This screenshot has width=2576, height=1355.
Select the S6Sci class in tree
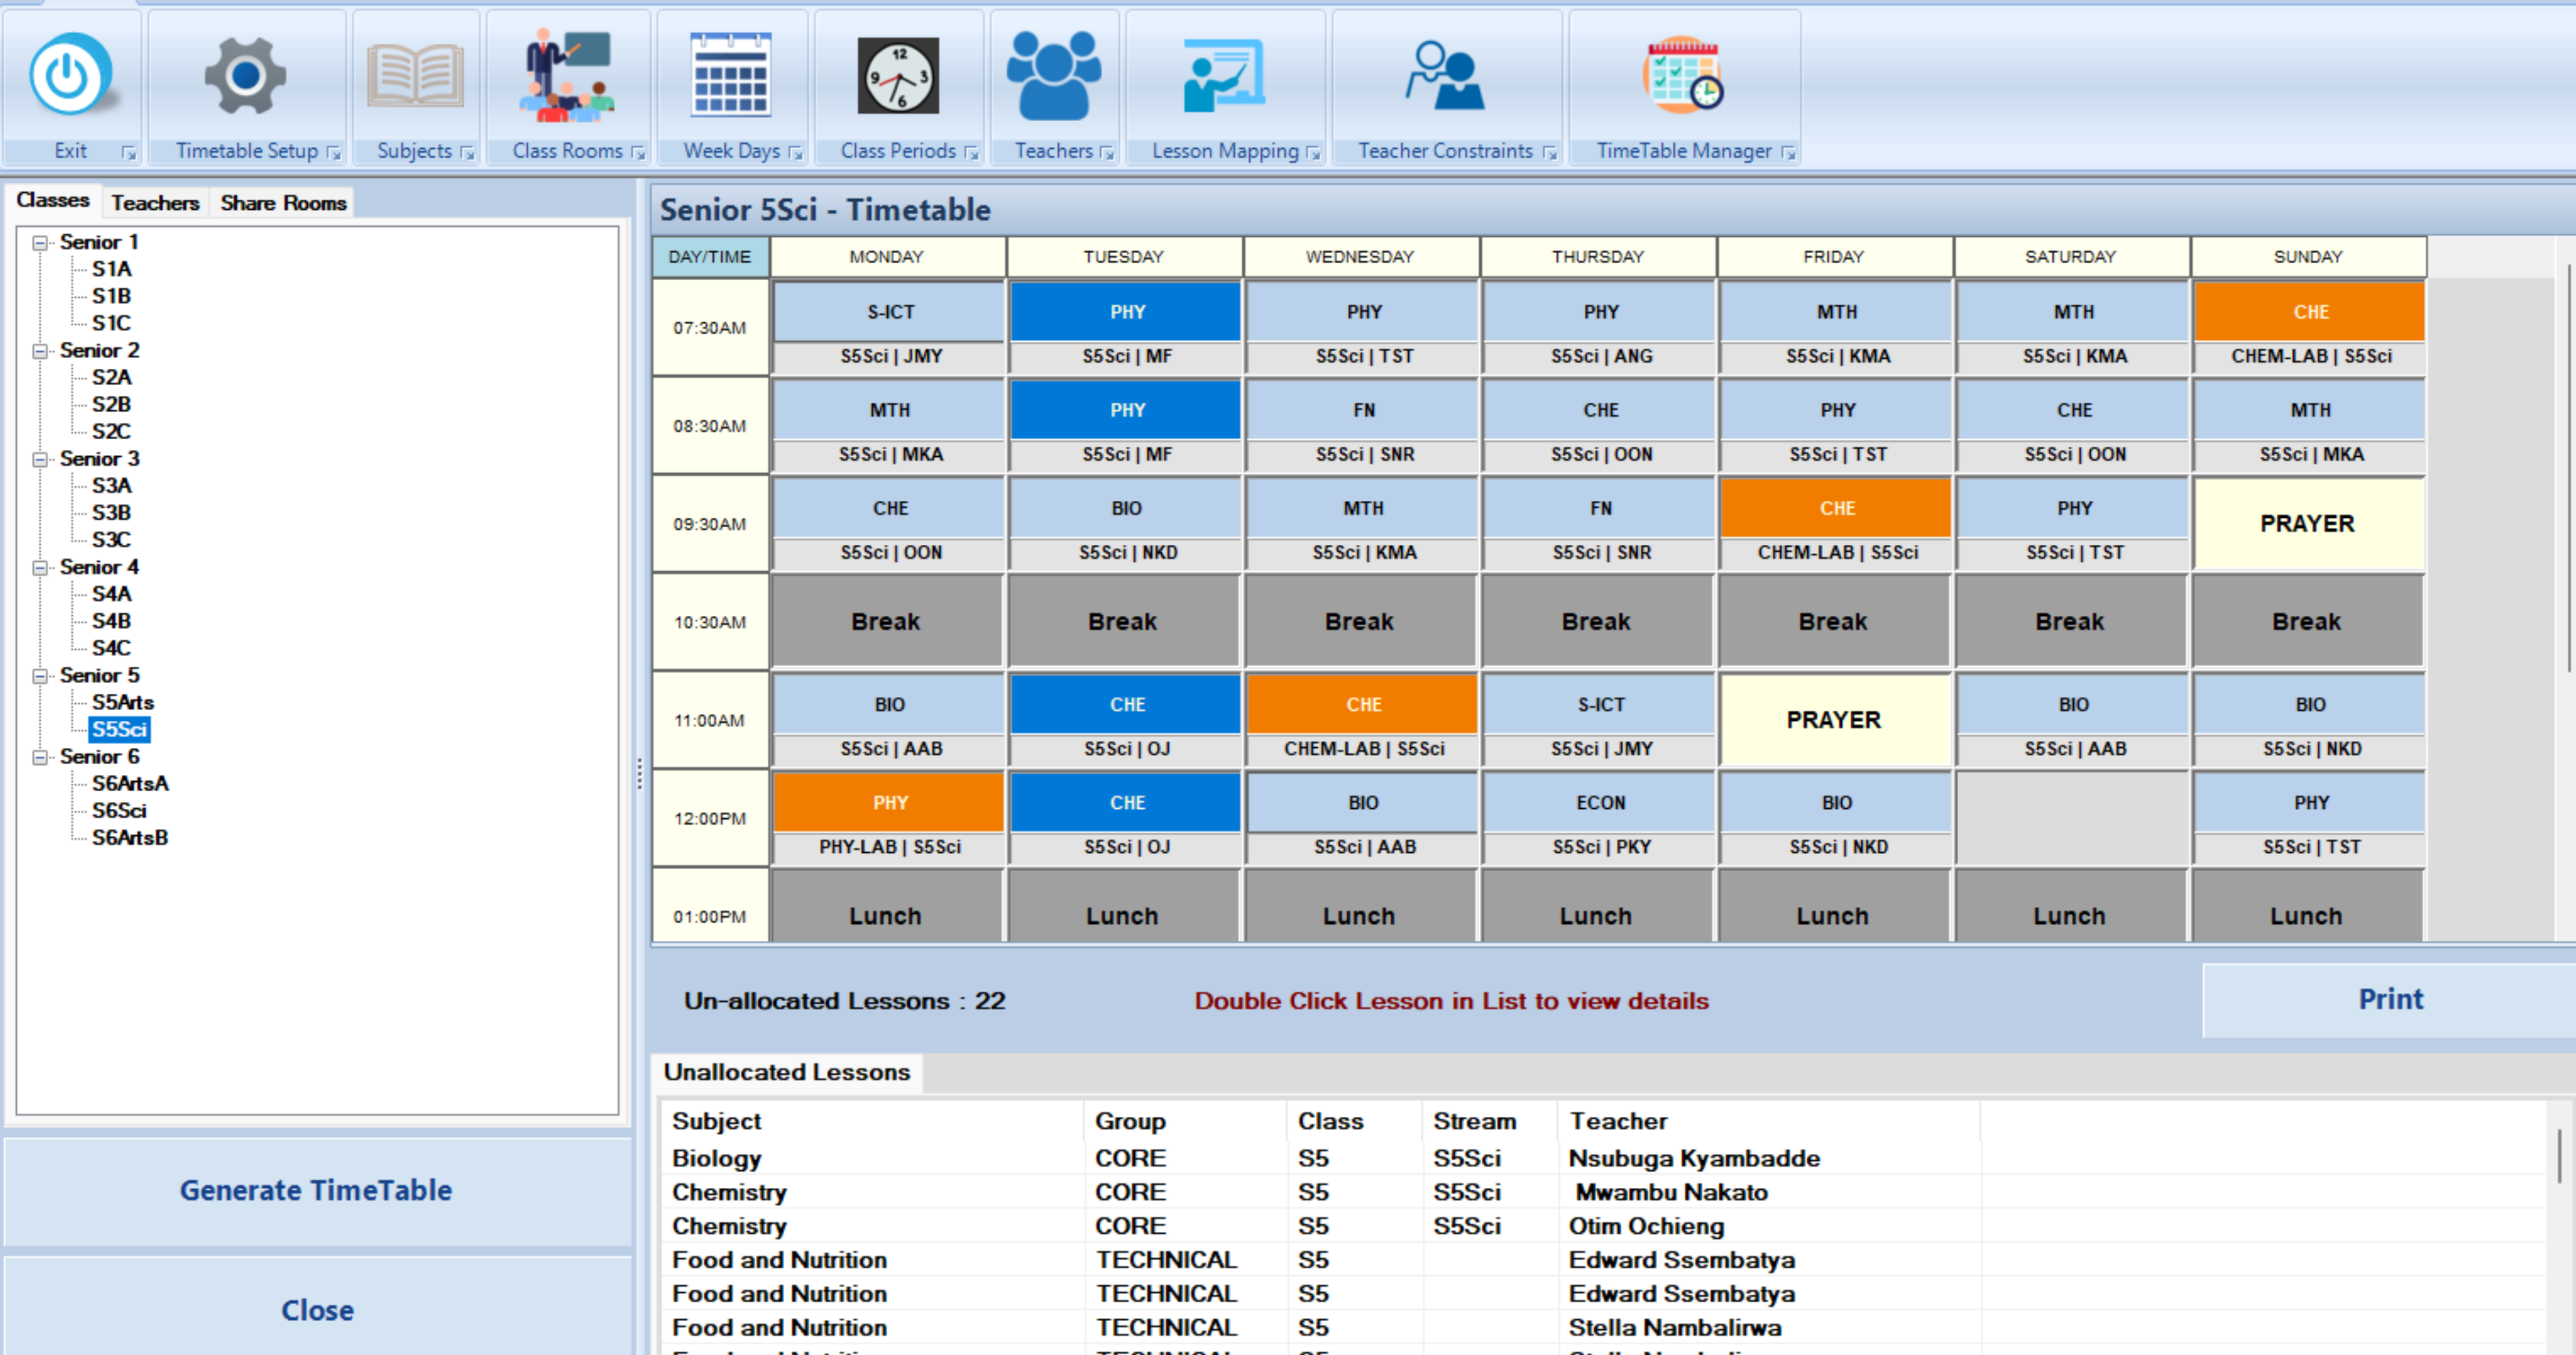pos(119,811)
